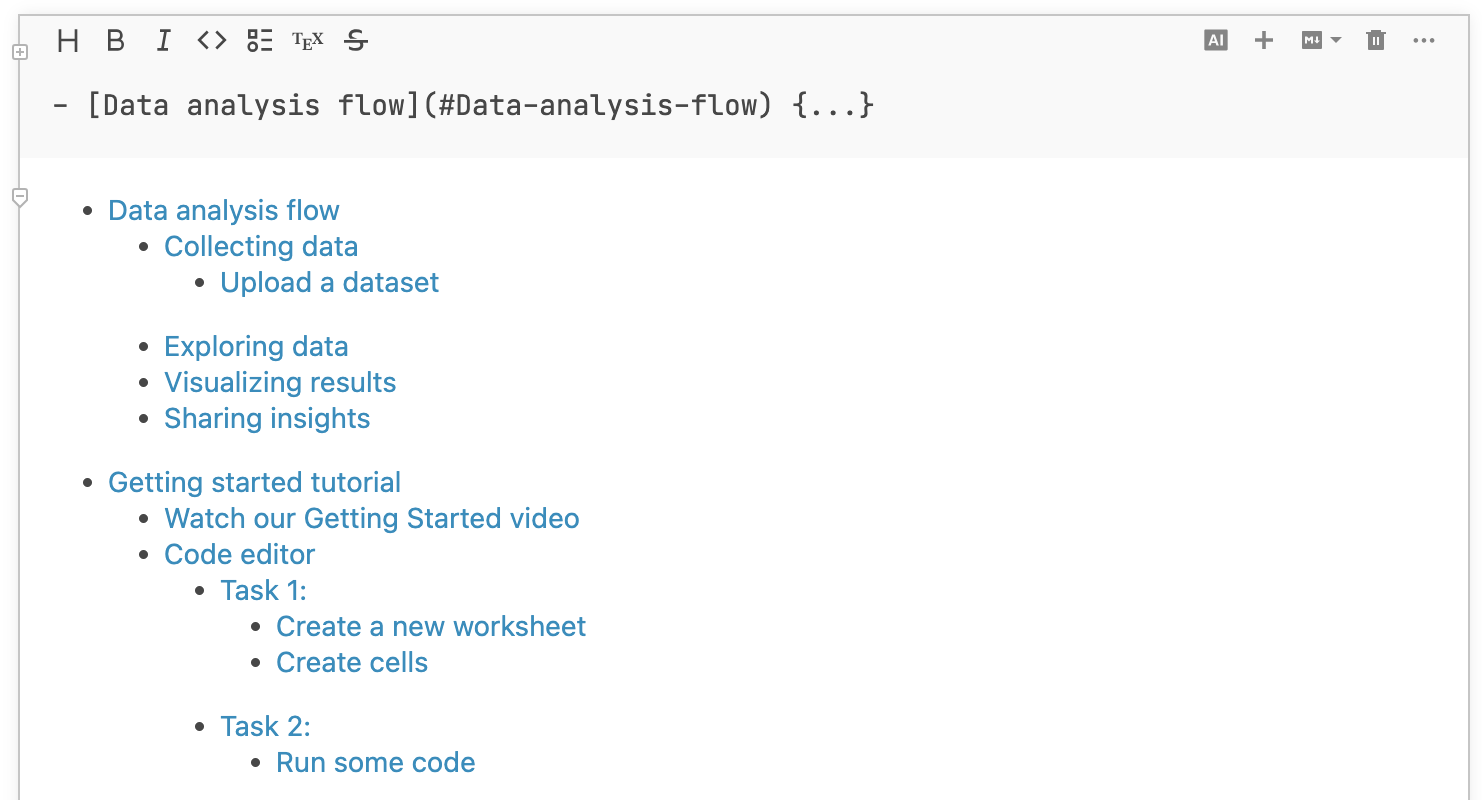Expand a new cell above via the gutter plus
This screenshot has height=800, width=1482.
pos(21,52)
